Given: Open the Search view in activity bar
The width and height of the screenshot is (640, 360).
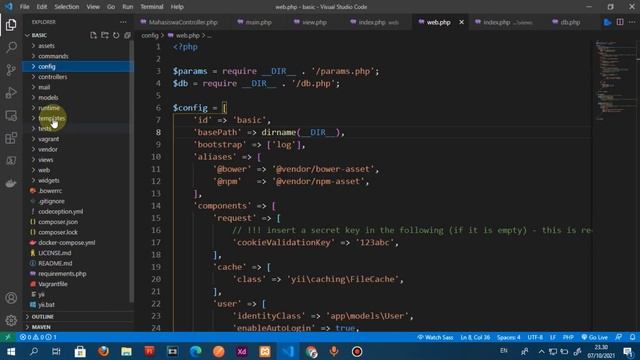Looking at the screenshot, I should coord(11,47).
